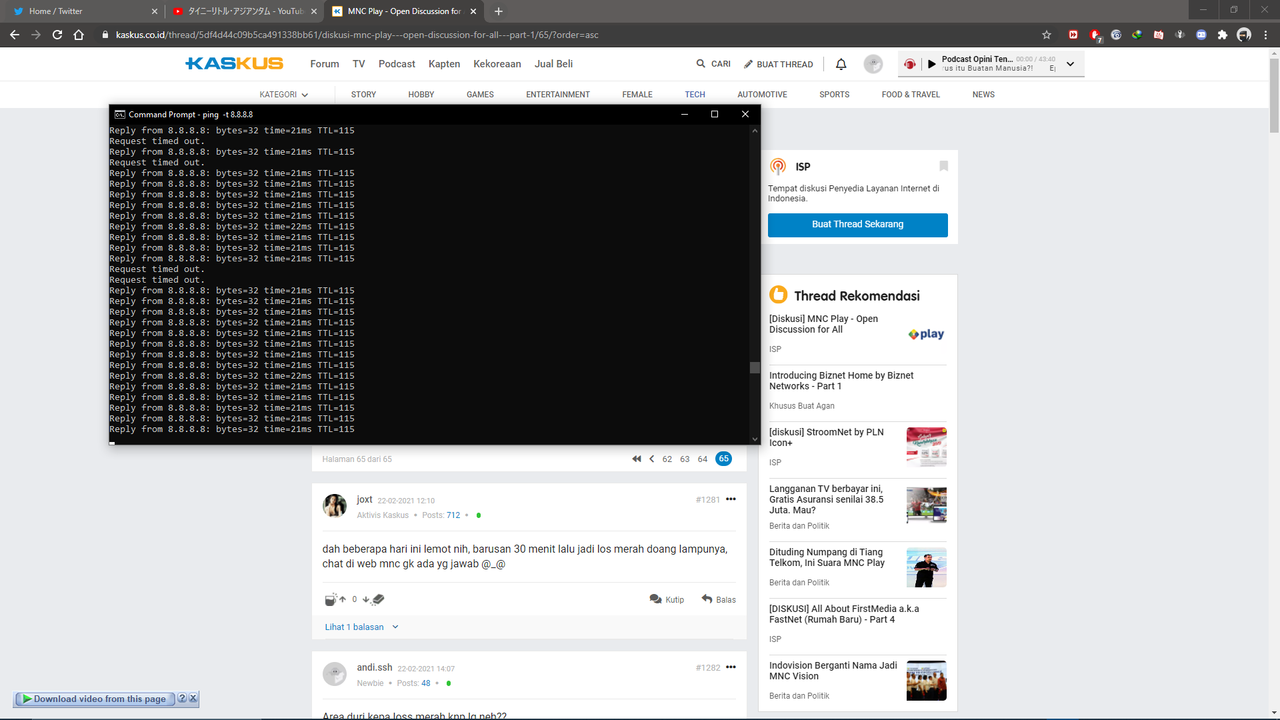Open the search (CARI) magnifier
This screenshot has width=1280, height=720.
701,64
